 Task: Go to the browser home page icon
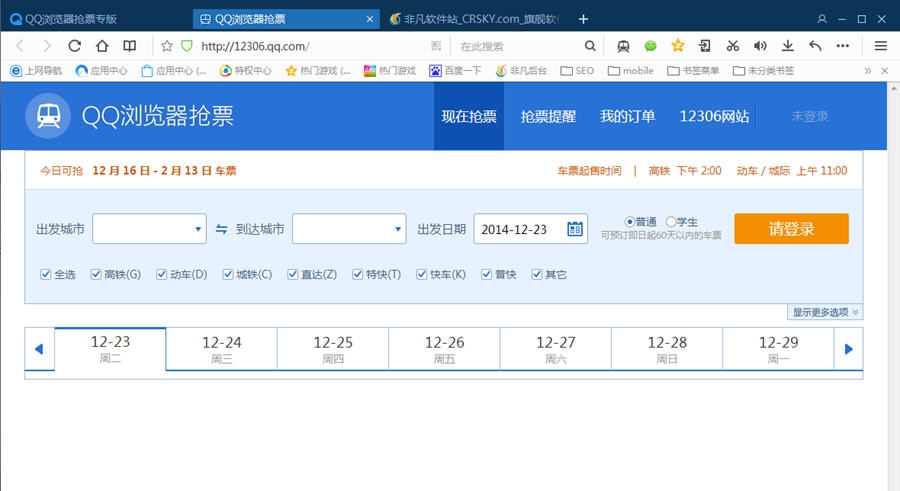click(102, 46)
